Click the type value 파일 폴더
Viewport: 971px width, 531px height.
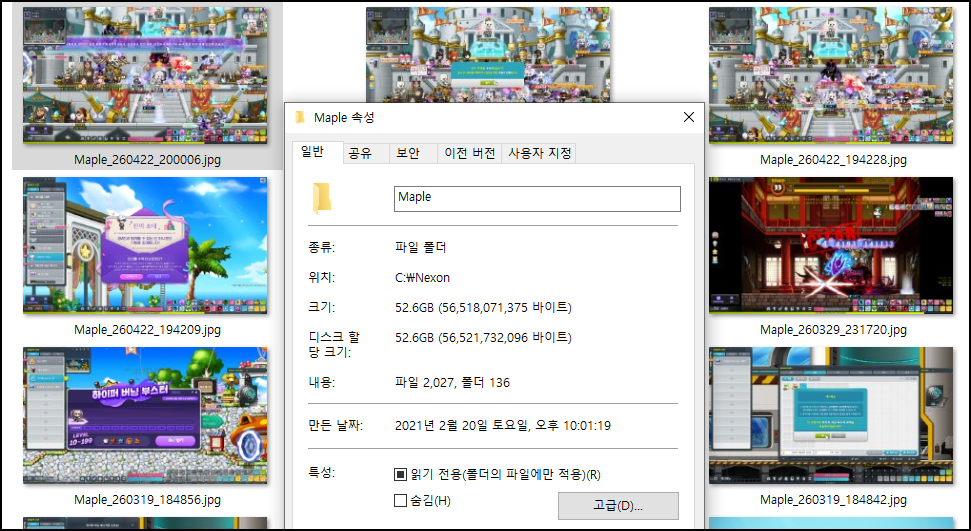(x=420, y=247)
